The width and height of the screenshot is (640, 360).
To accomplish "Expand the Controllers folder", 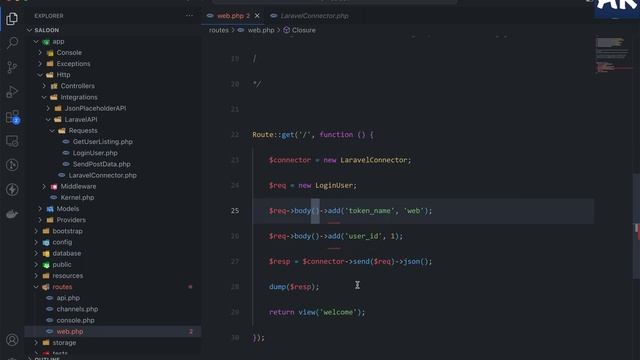I will pyautogui.click(x=44, y=86).
